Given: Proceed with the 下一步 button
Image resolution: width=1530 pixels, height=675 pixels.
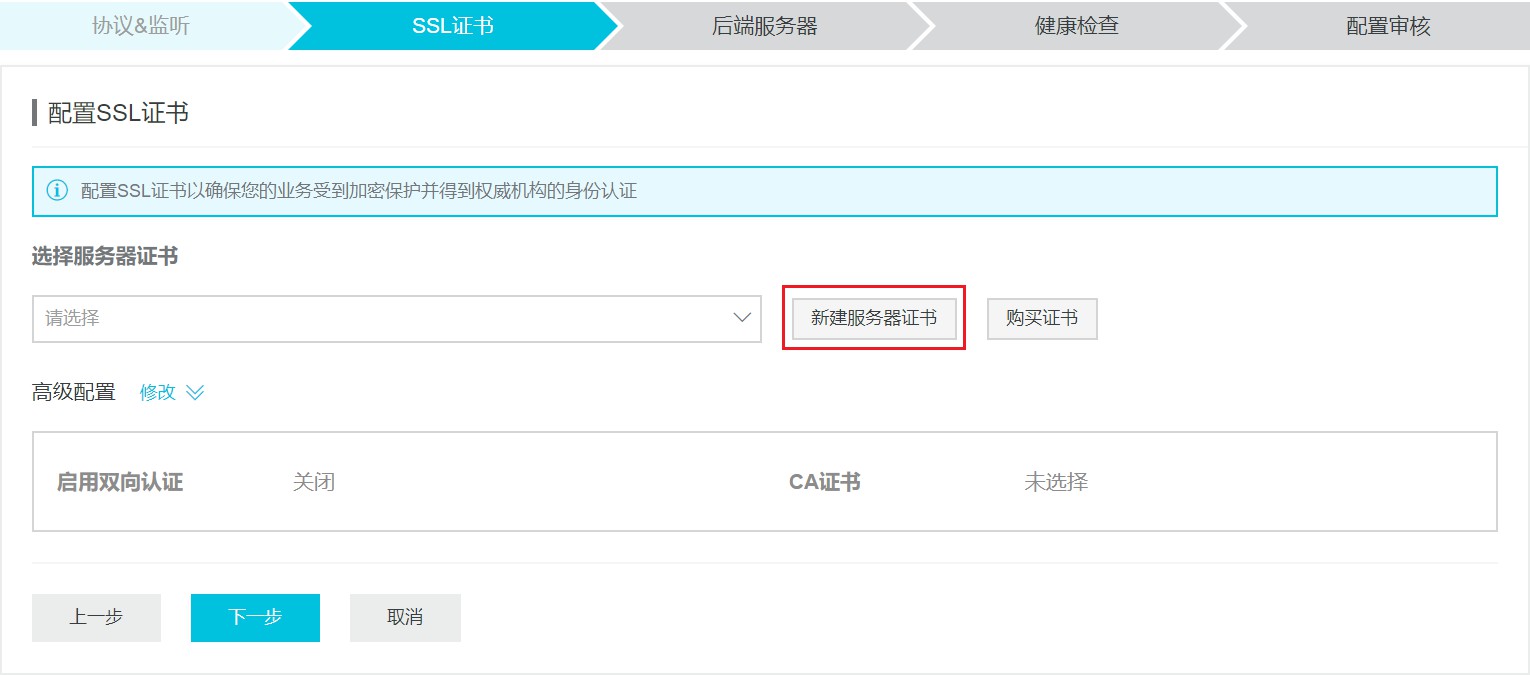Looking at the screenshot, I should coord(255,617).
